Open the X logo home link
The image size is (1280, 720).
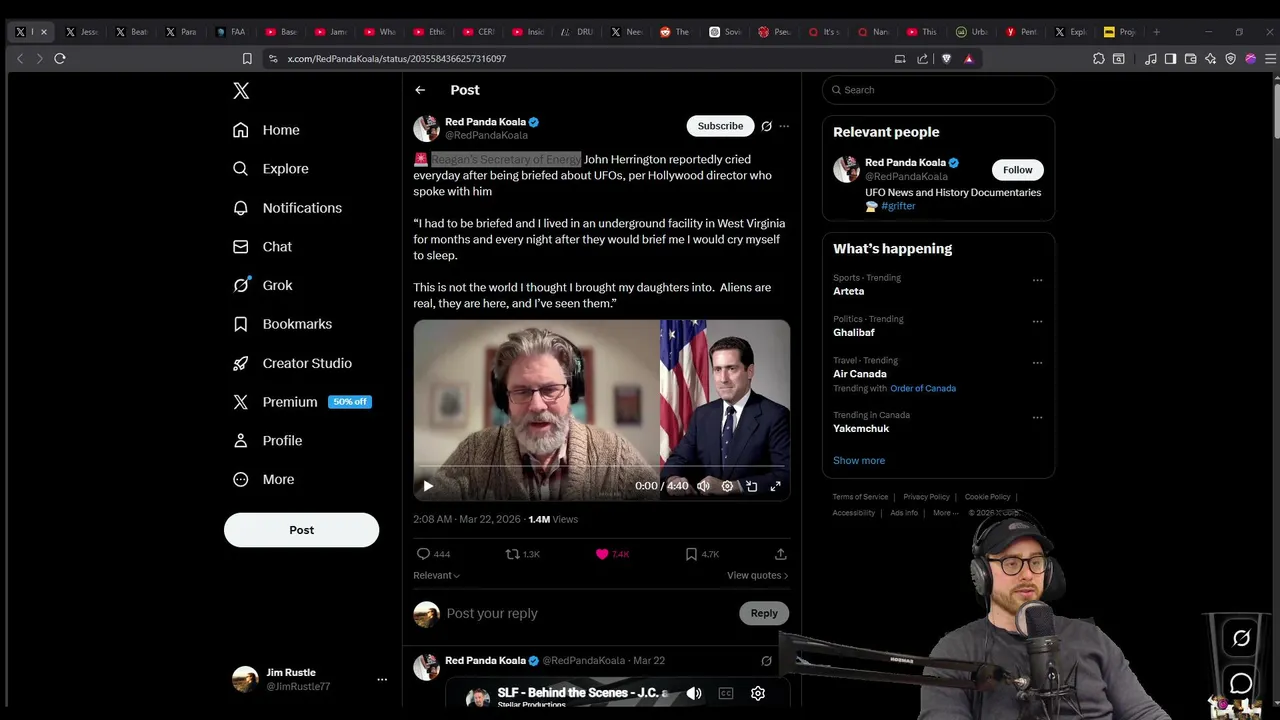[x=241, y=91]
